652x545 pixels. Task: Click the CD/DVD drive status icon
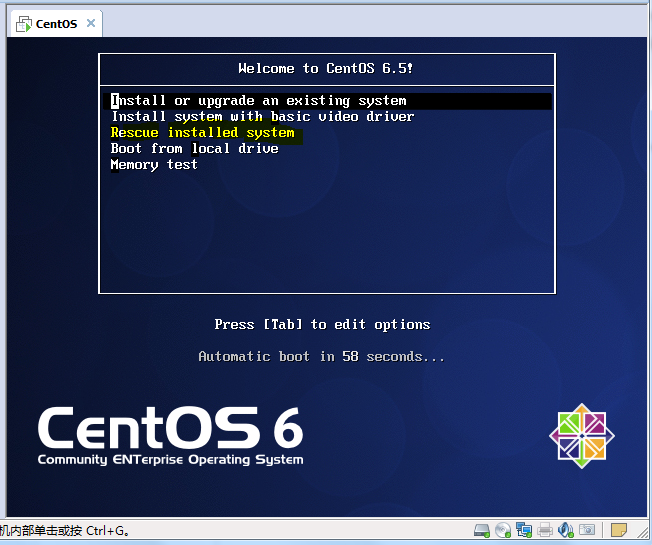point(503,530)
